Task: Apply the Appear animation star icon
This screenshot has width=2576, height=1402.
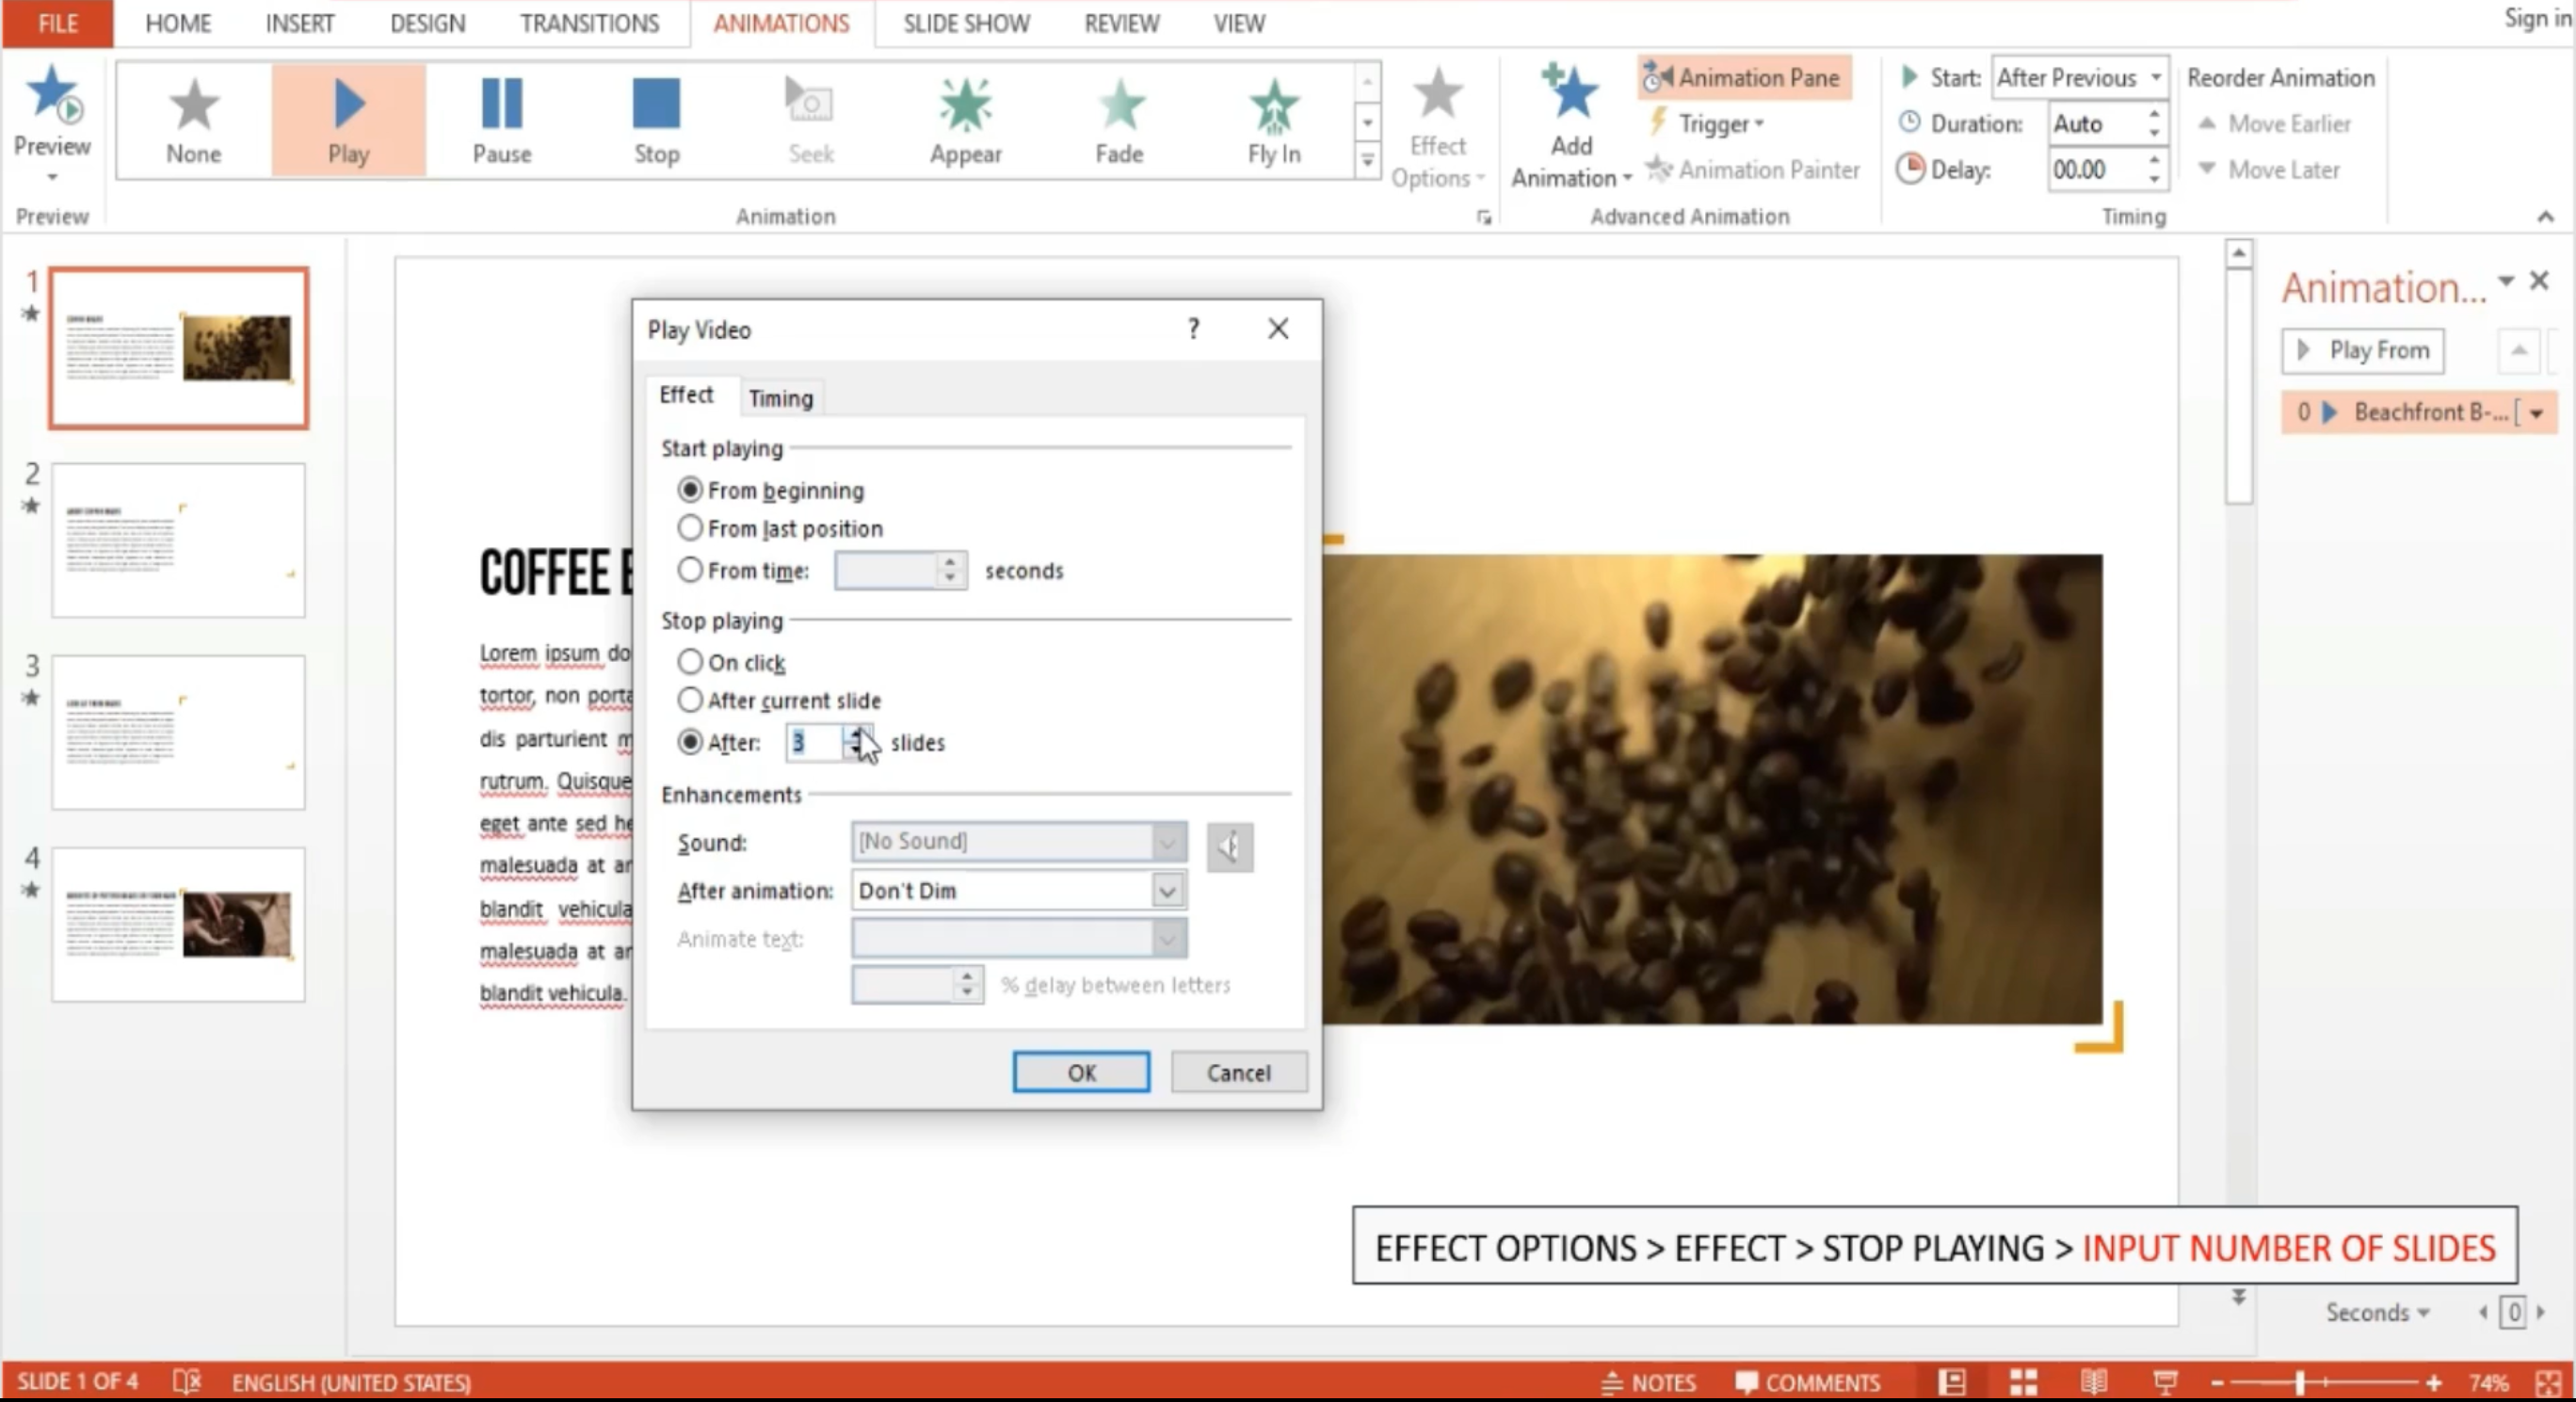Action: click(965, 104)
